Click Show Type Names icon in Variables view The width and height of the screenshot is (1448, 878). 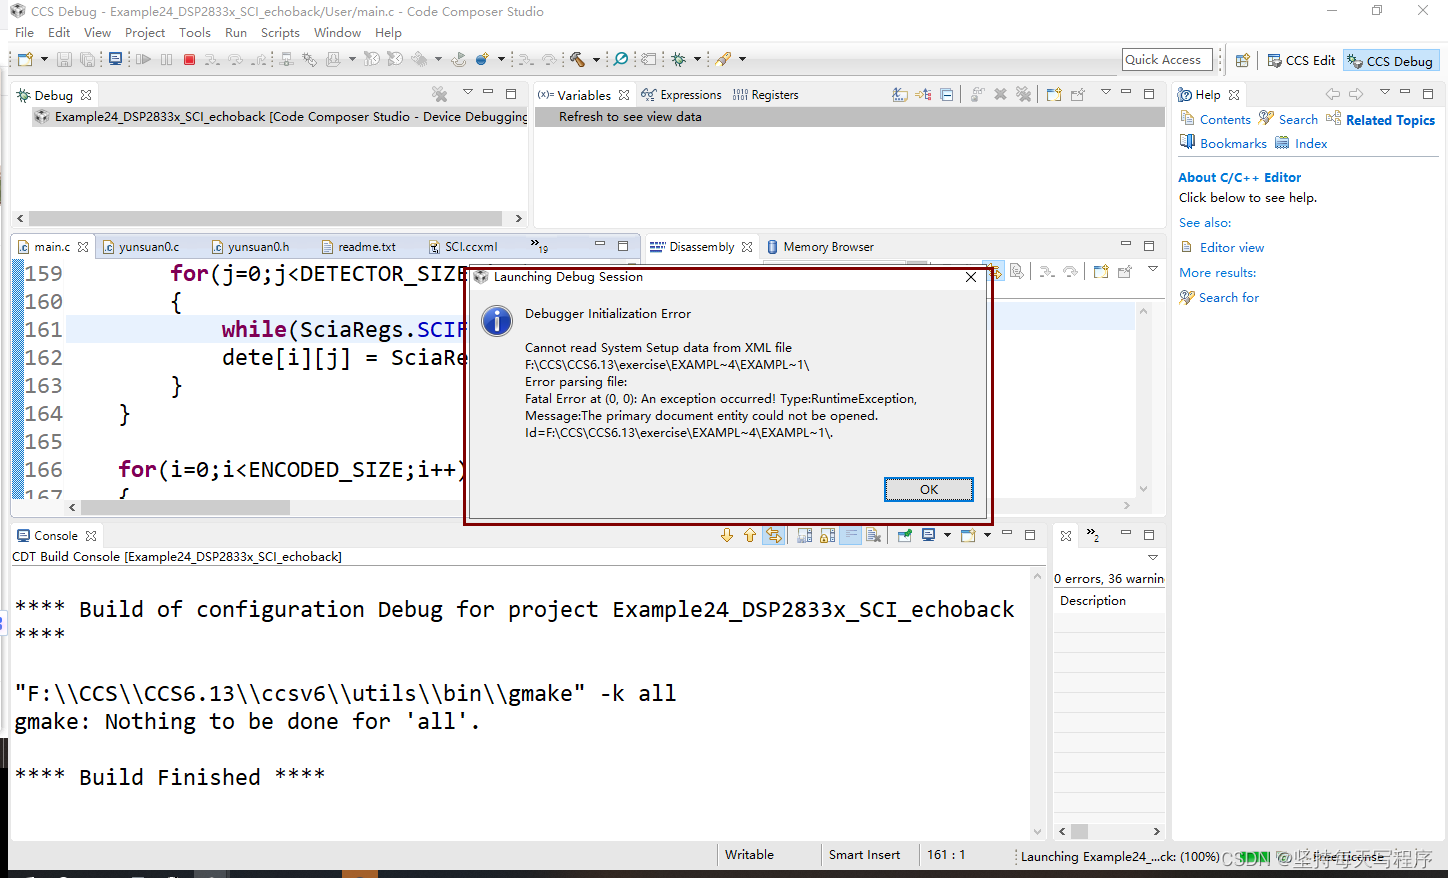(900, 94)
